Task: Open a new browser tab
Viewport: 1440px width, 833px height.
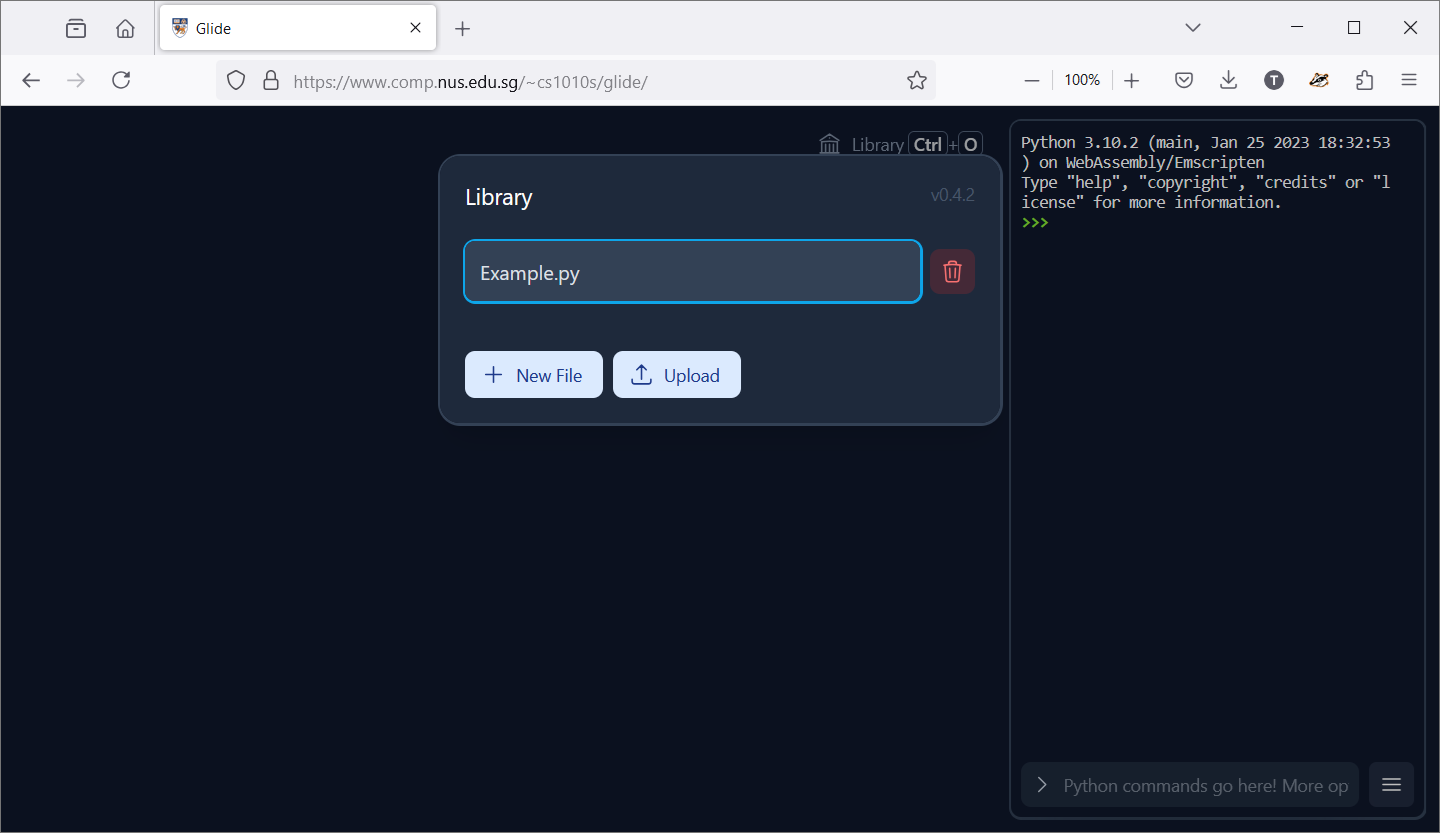Action: 462,28
